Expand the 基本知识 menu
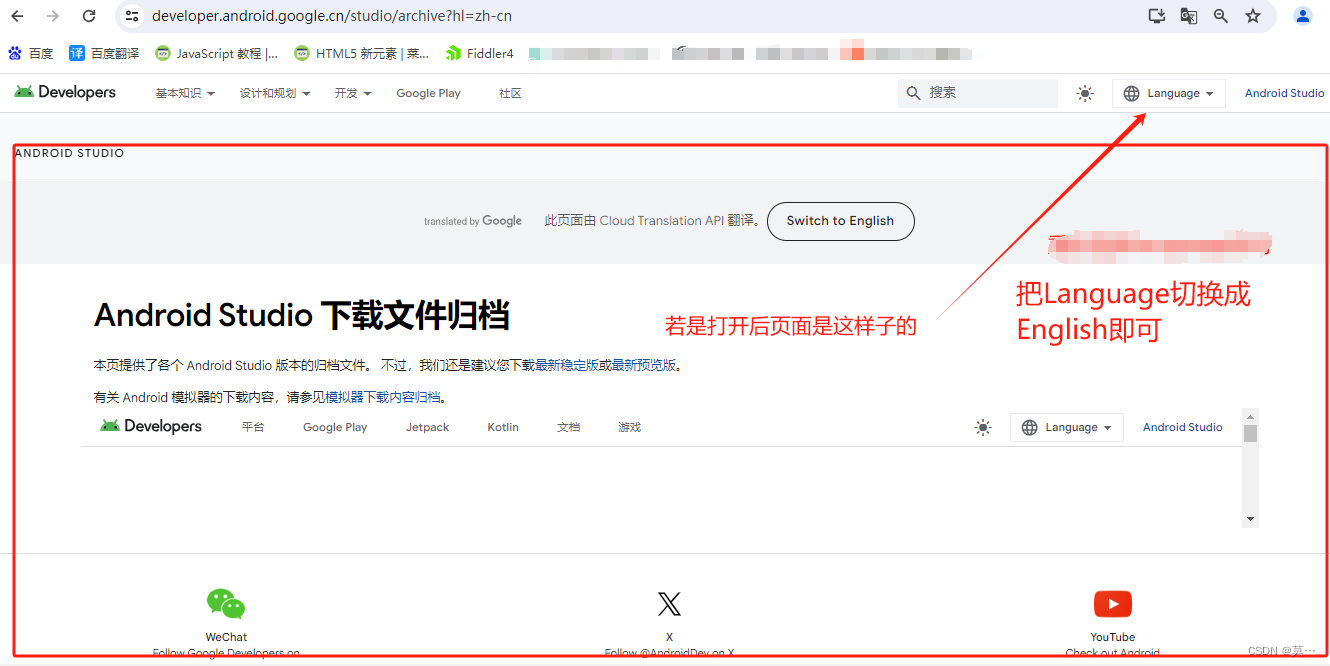1330x666 pixels. pos(185,93)
